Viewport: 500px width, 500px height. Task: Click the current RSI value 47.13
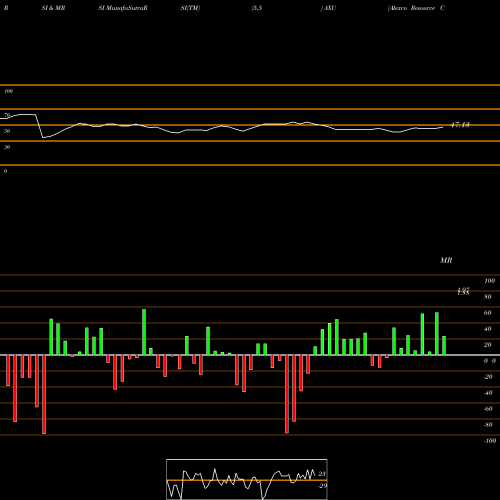click(460, 125)
